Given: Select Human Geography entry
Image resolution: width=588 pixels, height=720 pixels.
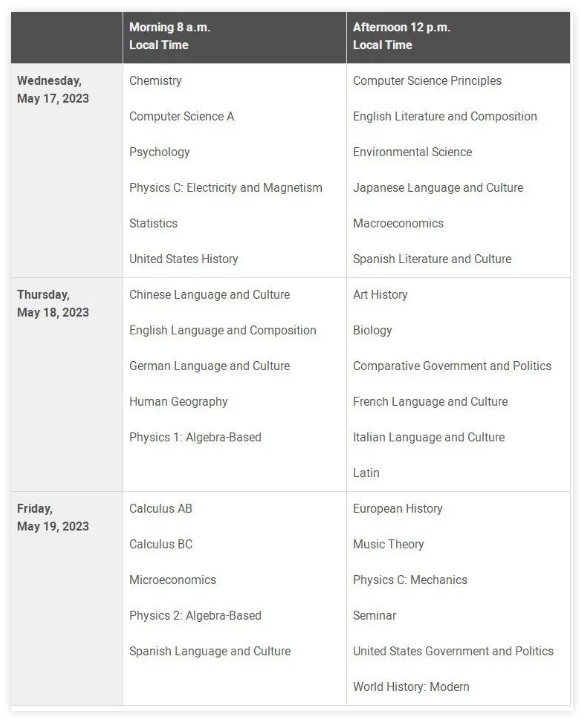Looking at the screenshot, I should [x=178, y=402].
